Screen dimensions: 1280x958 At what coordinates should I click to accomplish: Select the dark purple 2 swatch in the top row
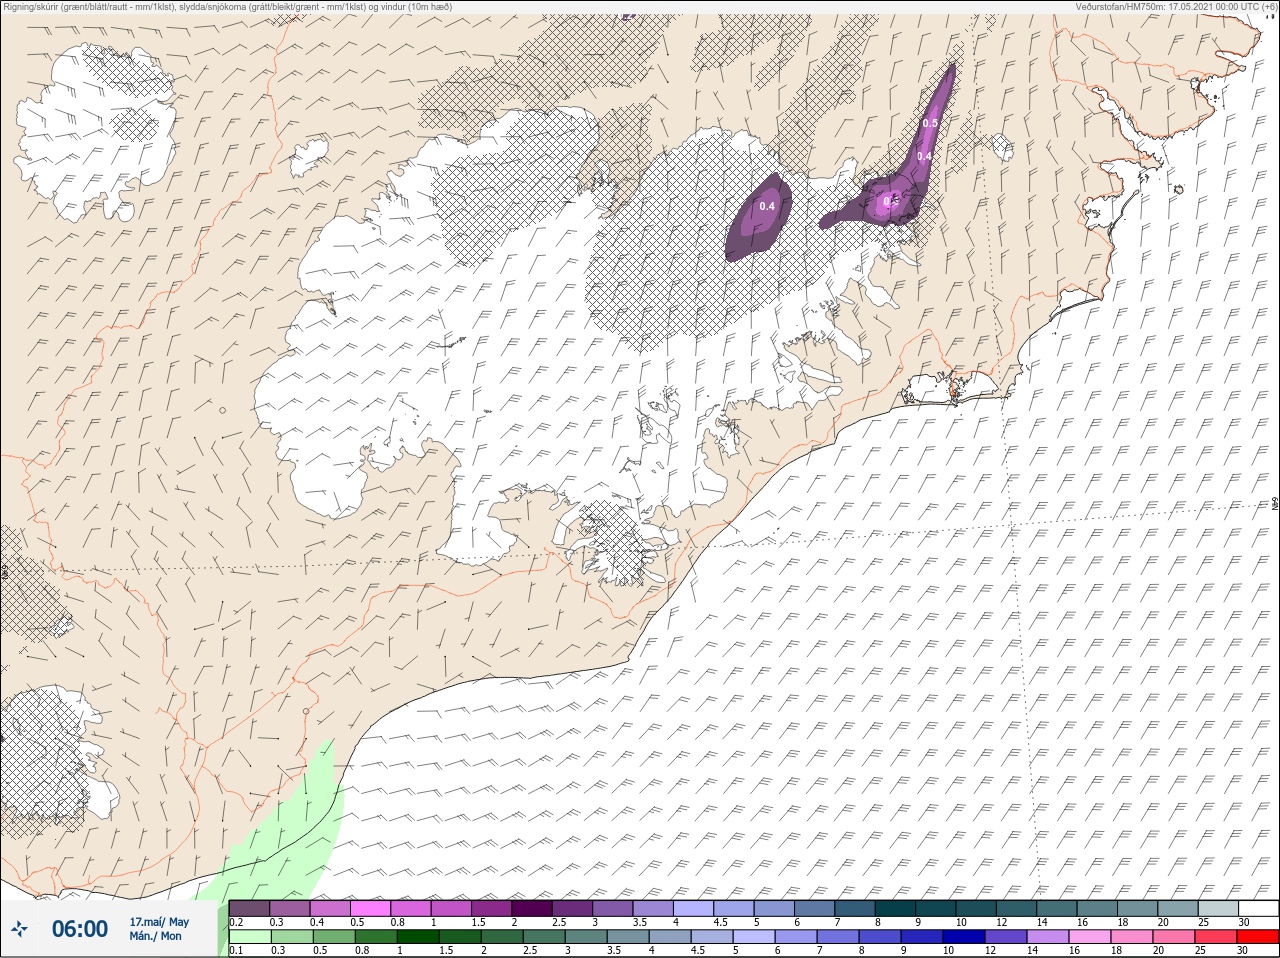(x=531, y=909)
